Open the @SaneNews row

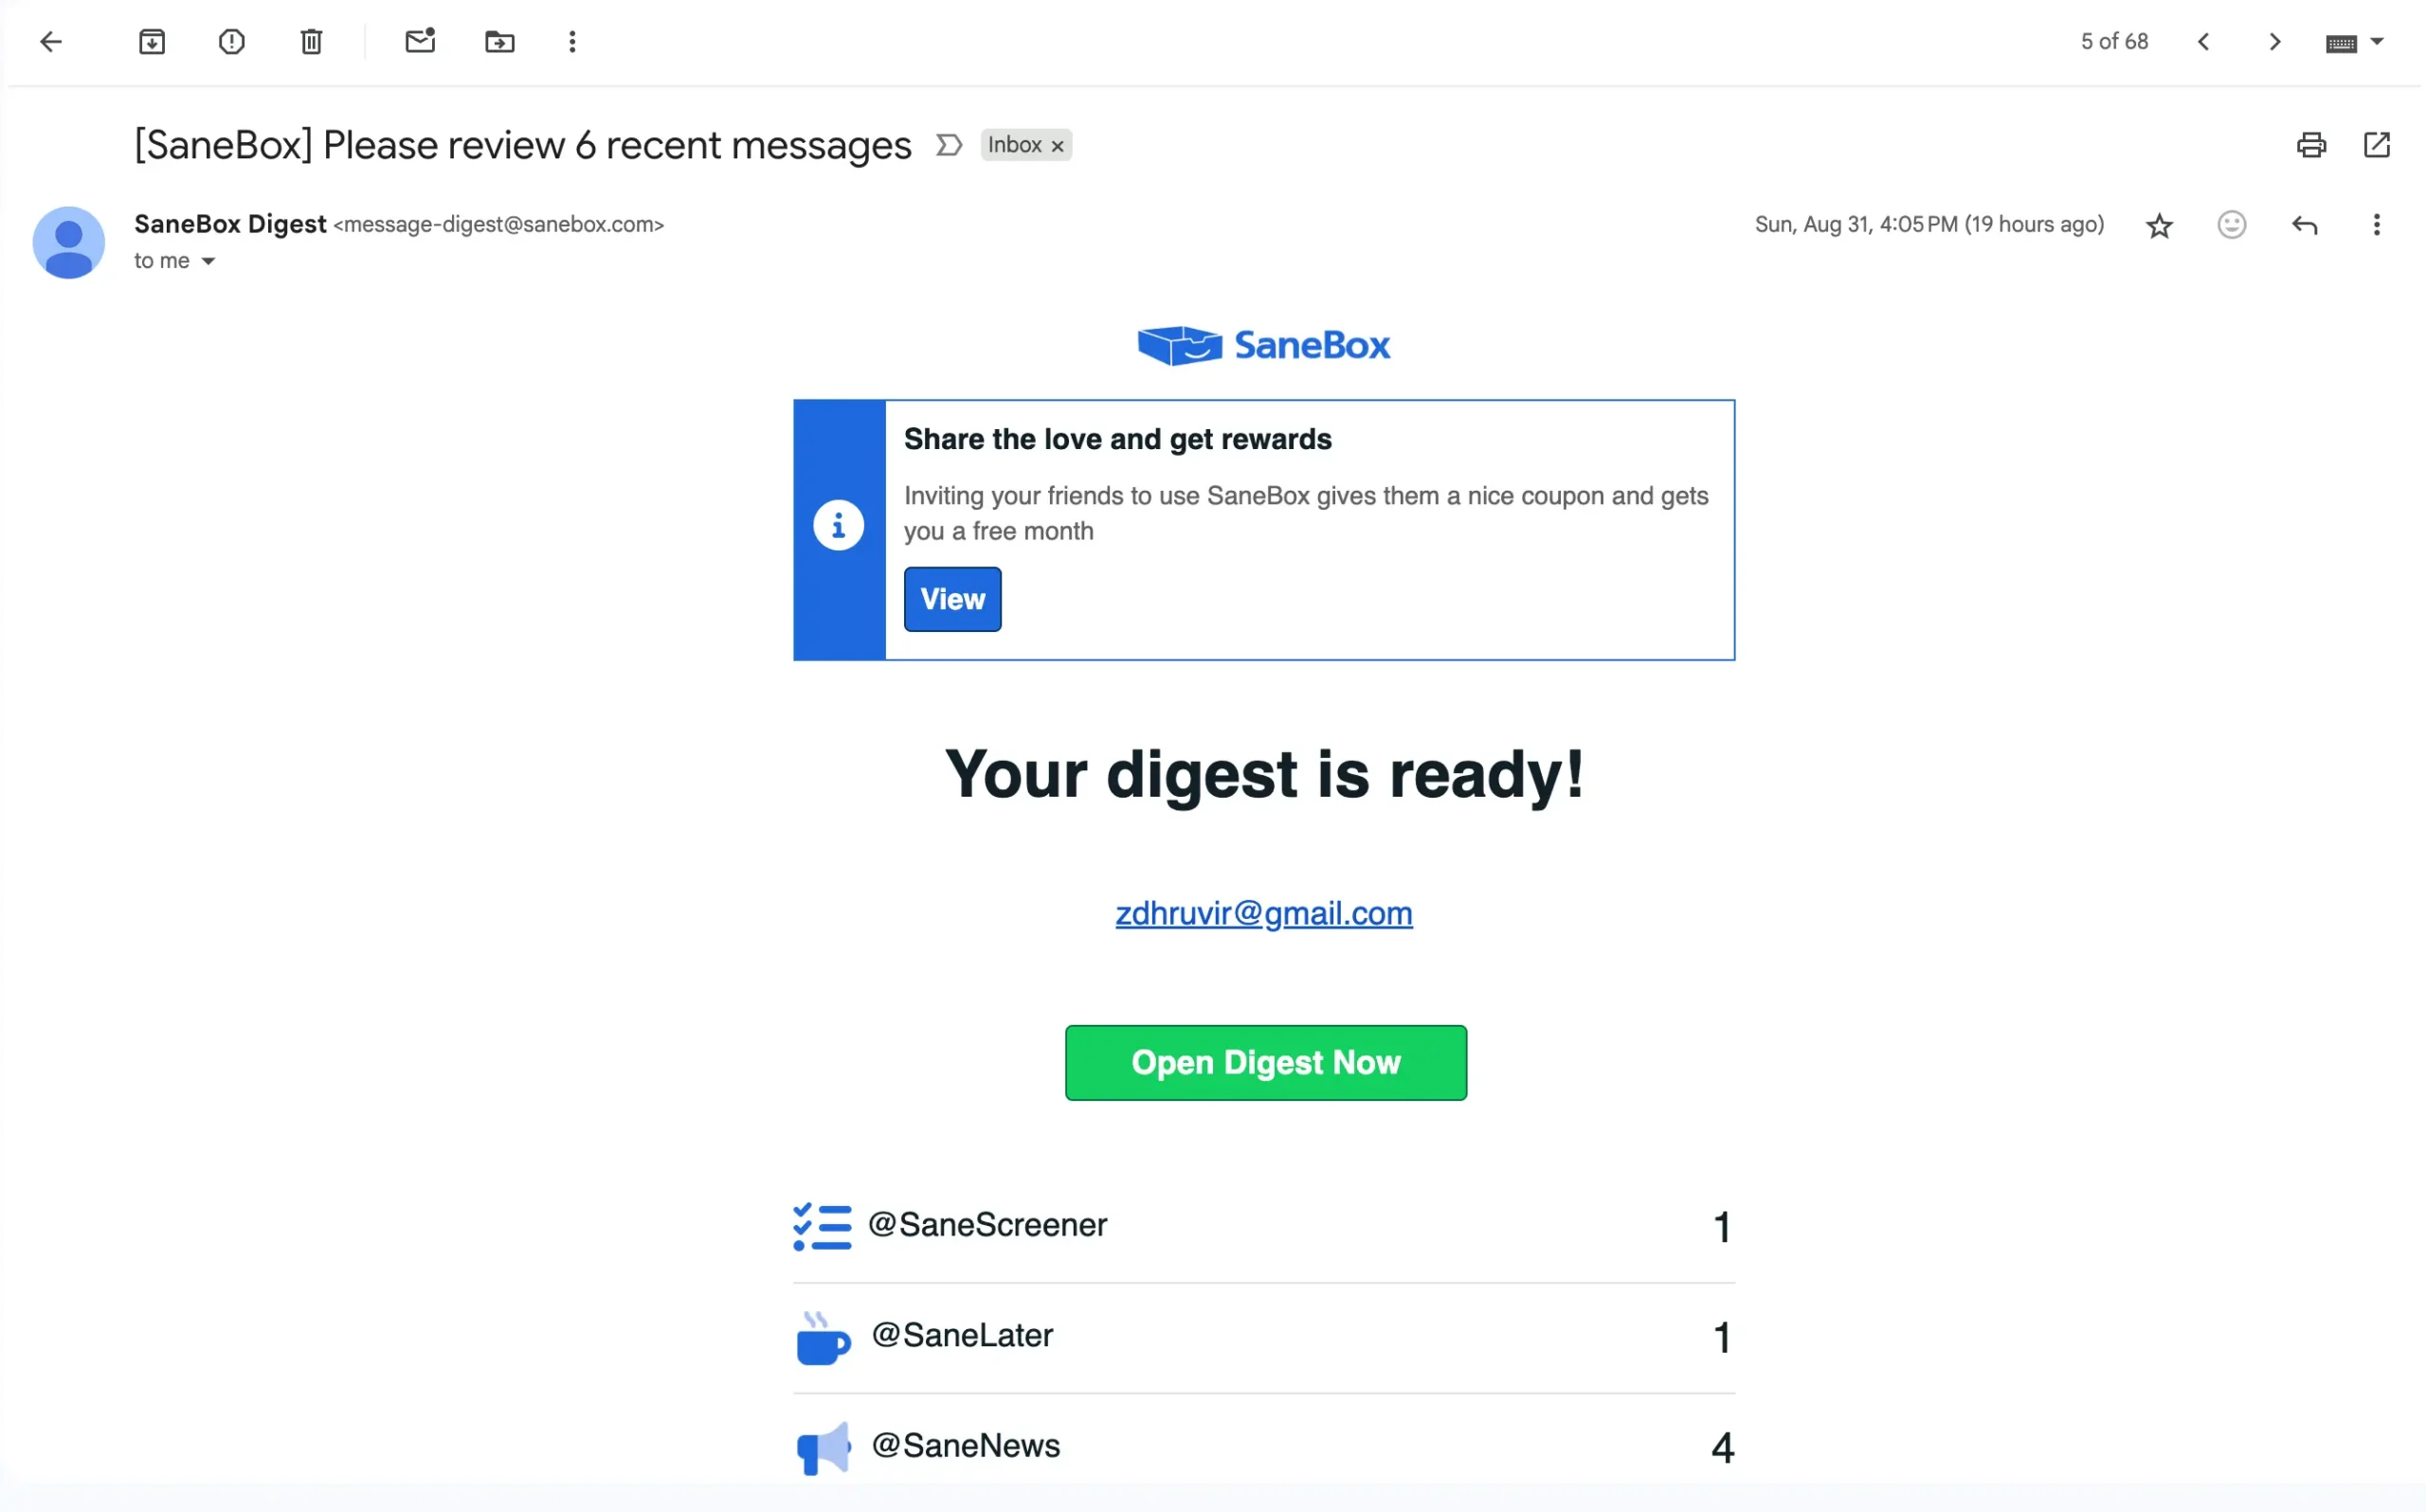pyautogui.click(x=1264, y=1448)
